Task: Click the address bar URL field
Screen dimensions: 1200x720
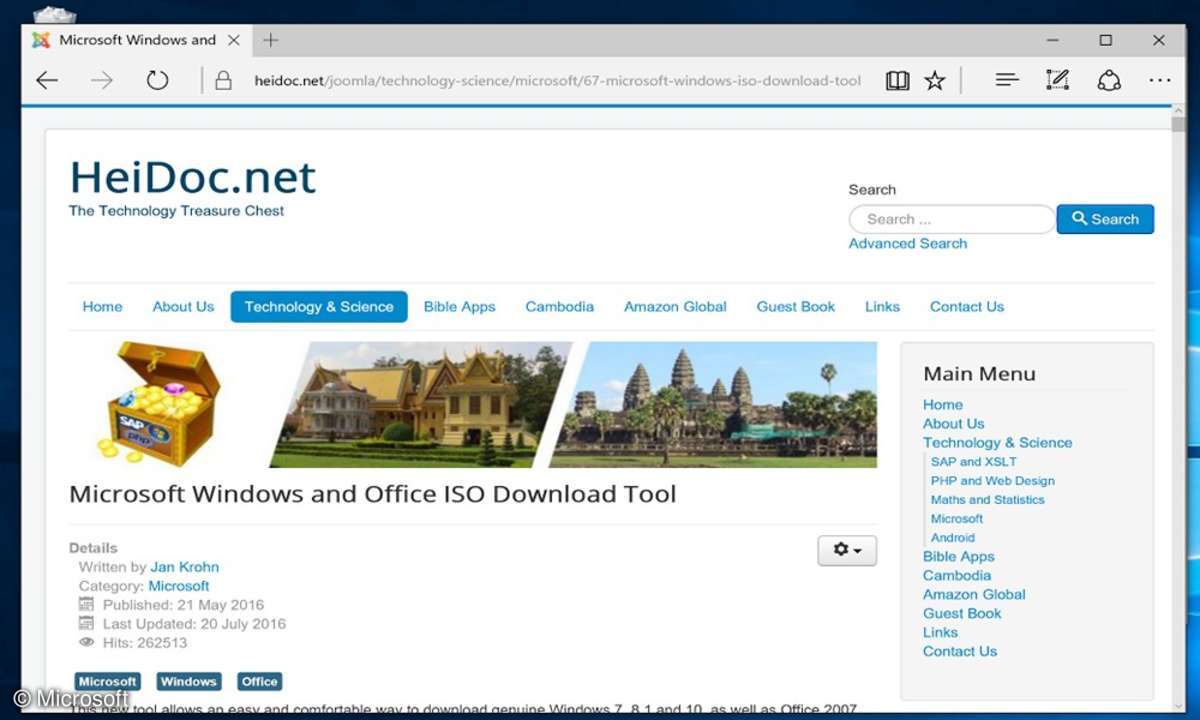Action: [x=557, y=81]
